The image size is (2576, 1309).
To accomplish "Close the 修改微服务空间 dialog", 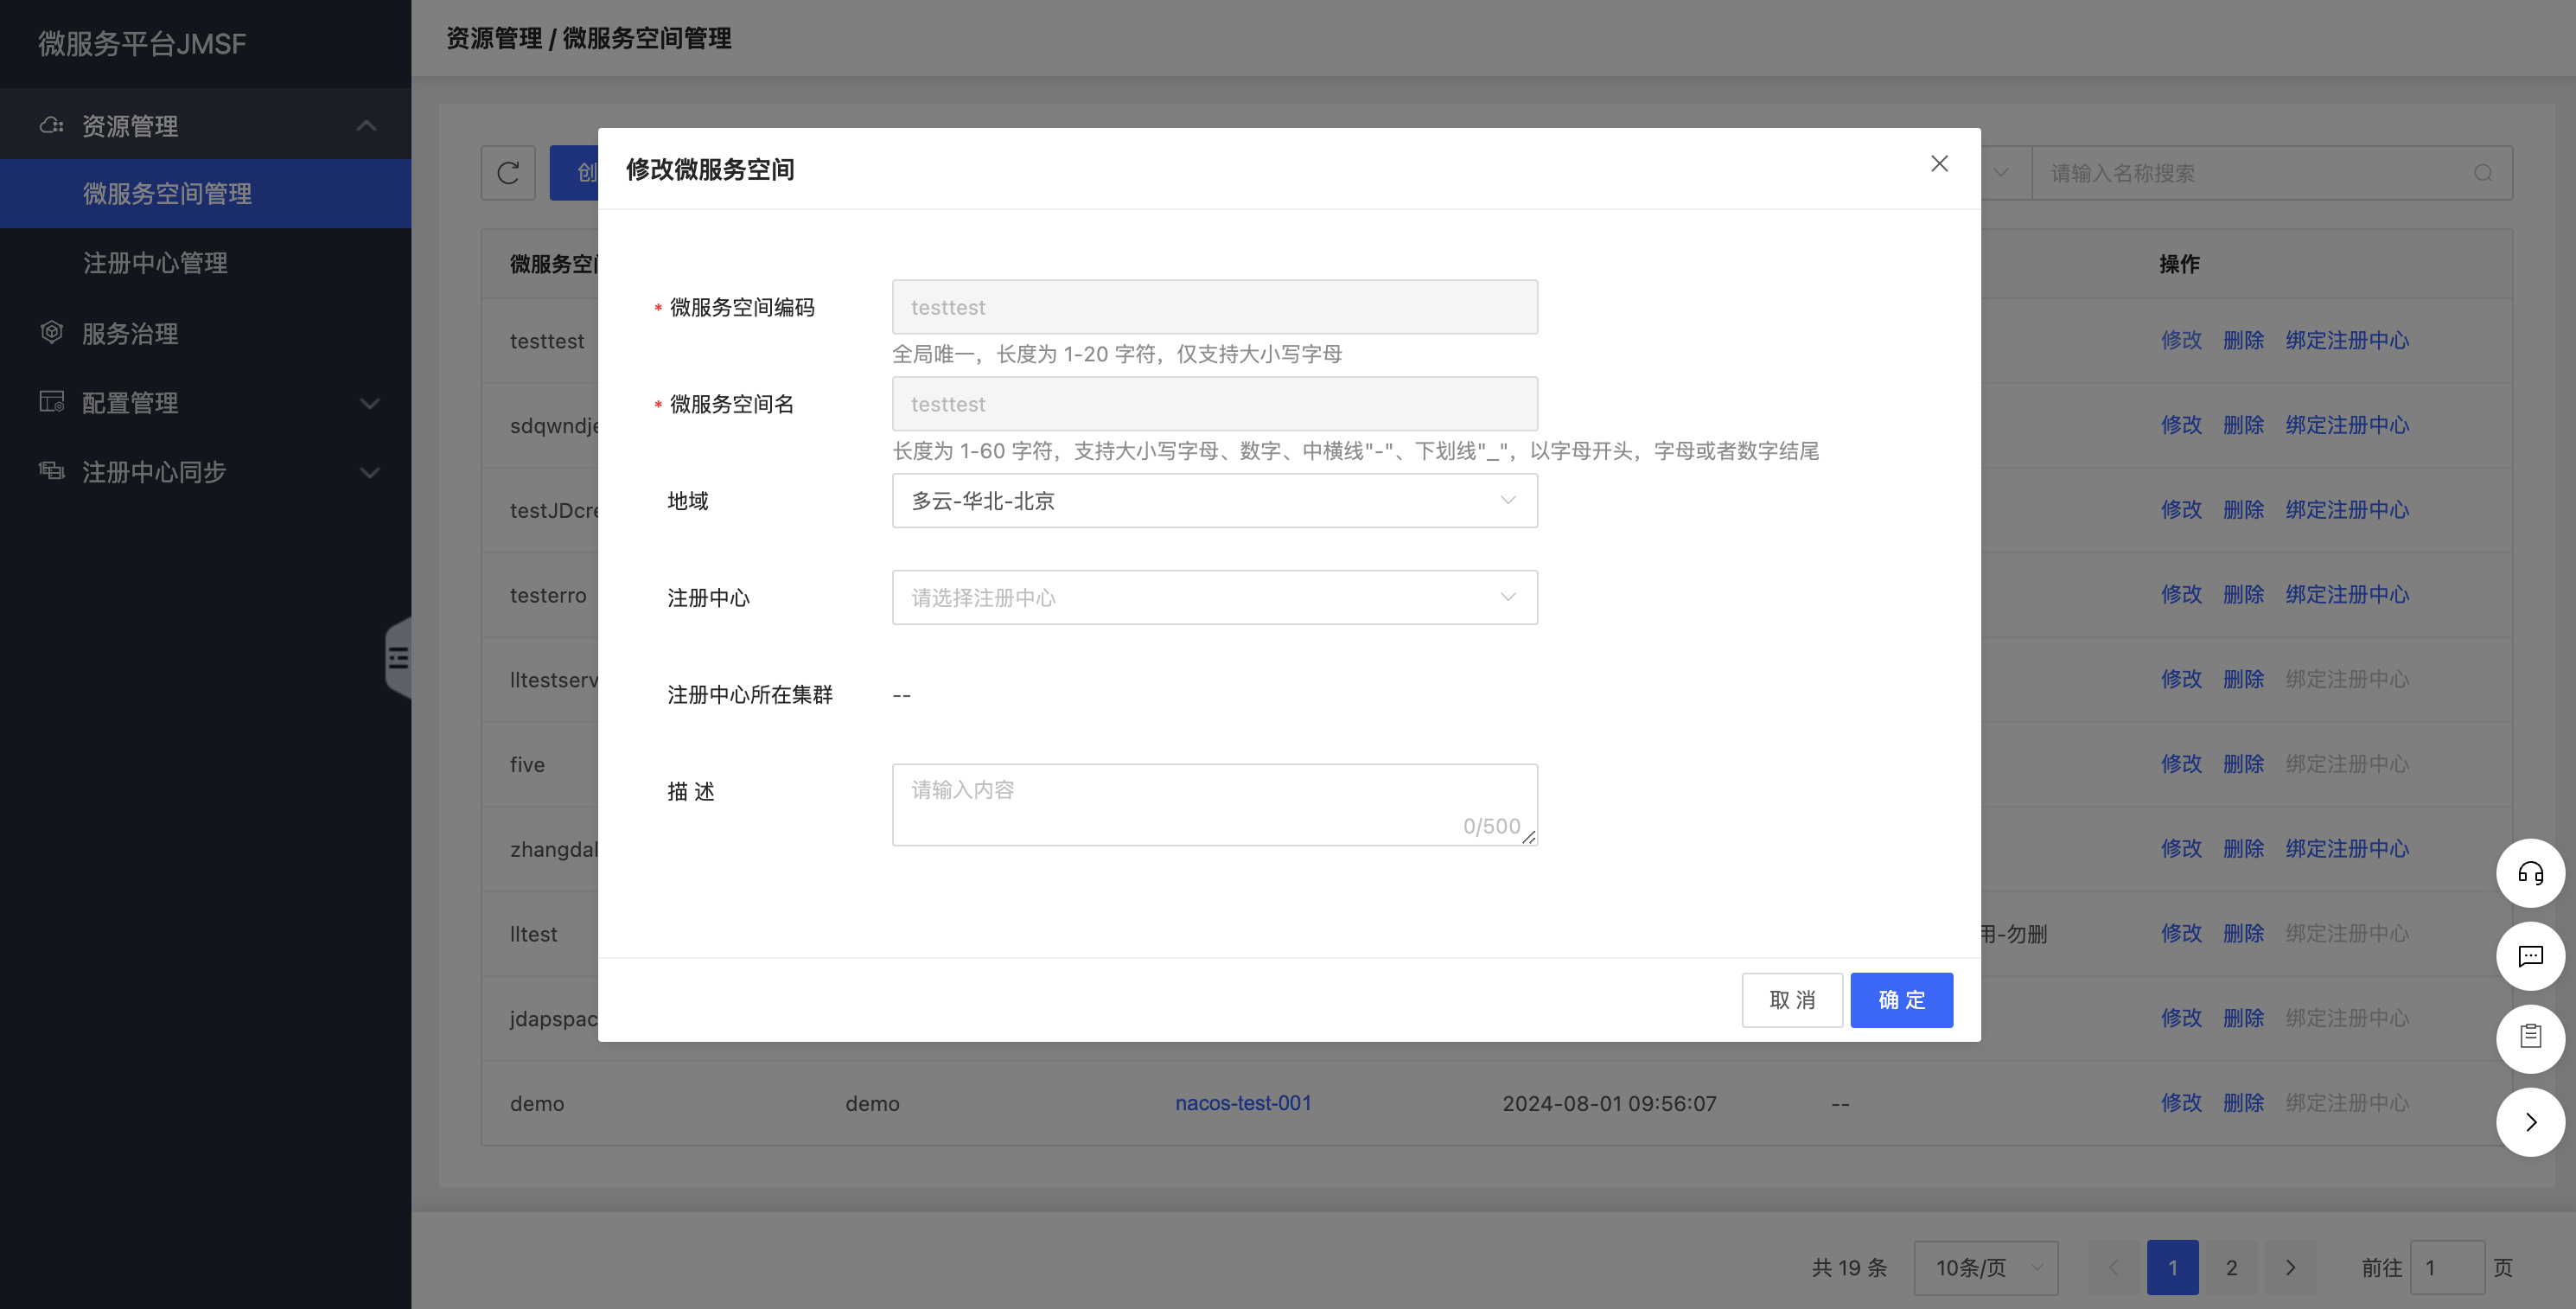I will point(1939,164).
